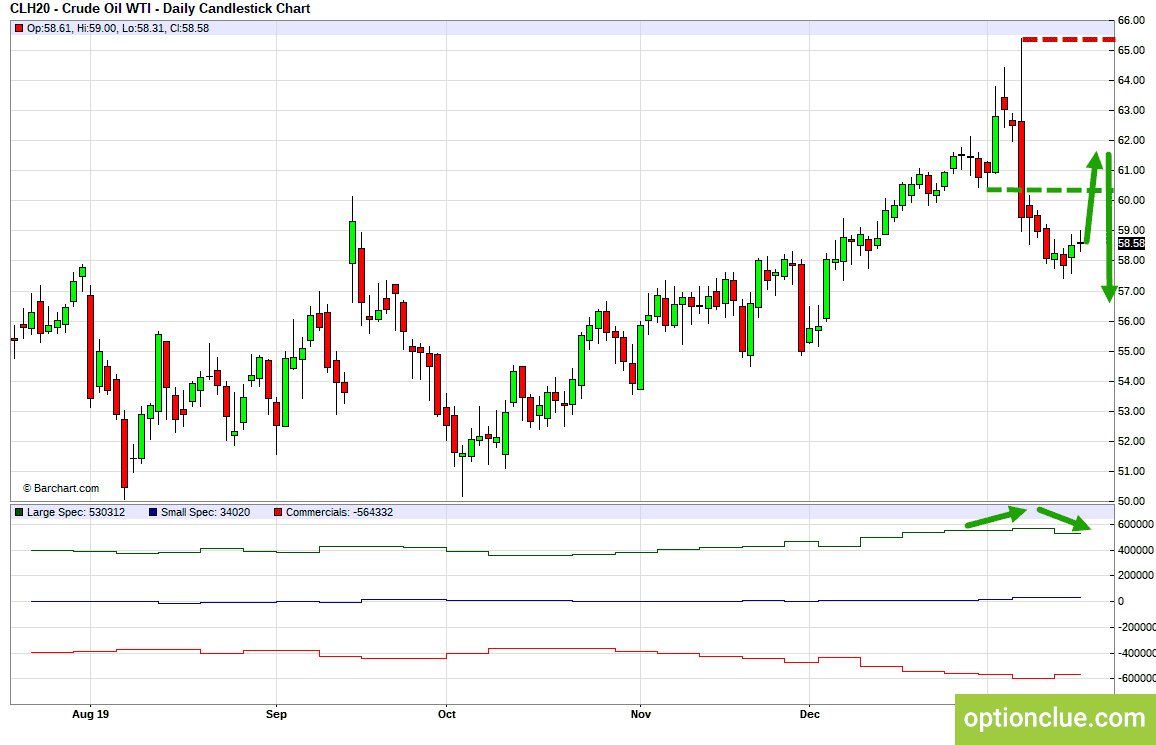Click the red OHLC legend square
This screenshot has height=745, width=1156.
19,29
